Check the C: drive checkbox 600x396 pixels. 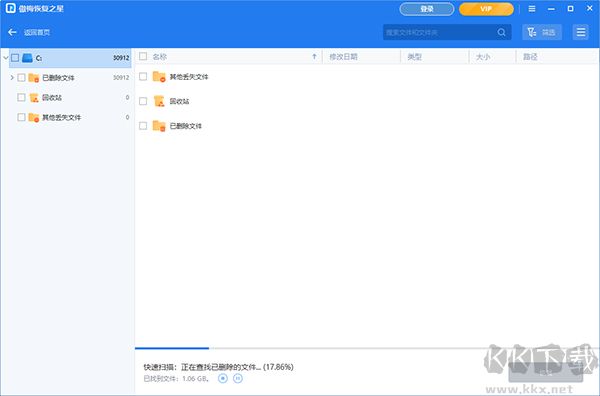(x=15, y=58)
